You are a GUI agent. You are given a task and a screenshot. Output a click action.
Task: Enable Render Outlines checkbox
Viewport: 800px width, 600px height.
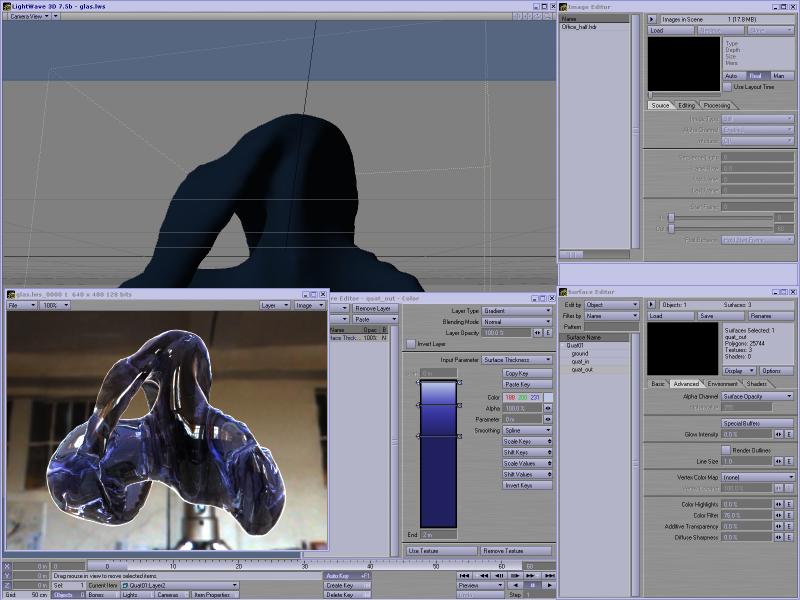726,450
